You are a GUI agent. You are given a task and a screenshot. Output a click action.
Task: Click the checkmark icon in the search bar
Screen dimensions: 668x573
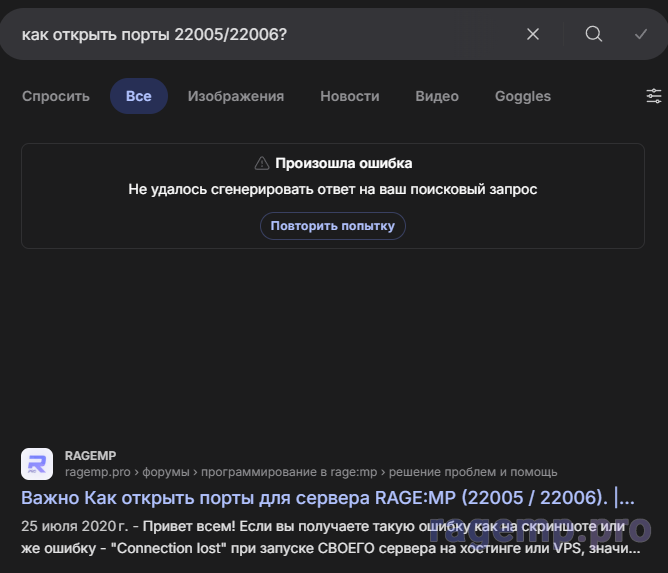click(641, 34)
